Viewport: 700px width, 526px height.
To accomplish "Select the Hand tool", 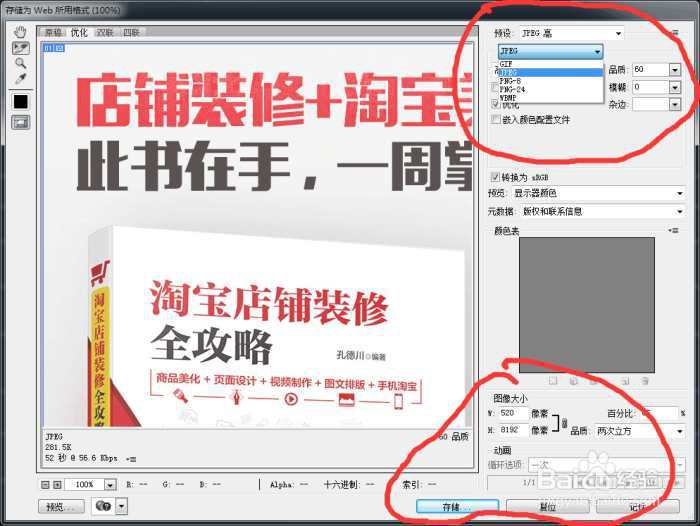I will (20, 32).
